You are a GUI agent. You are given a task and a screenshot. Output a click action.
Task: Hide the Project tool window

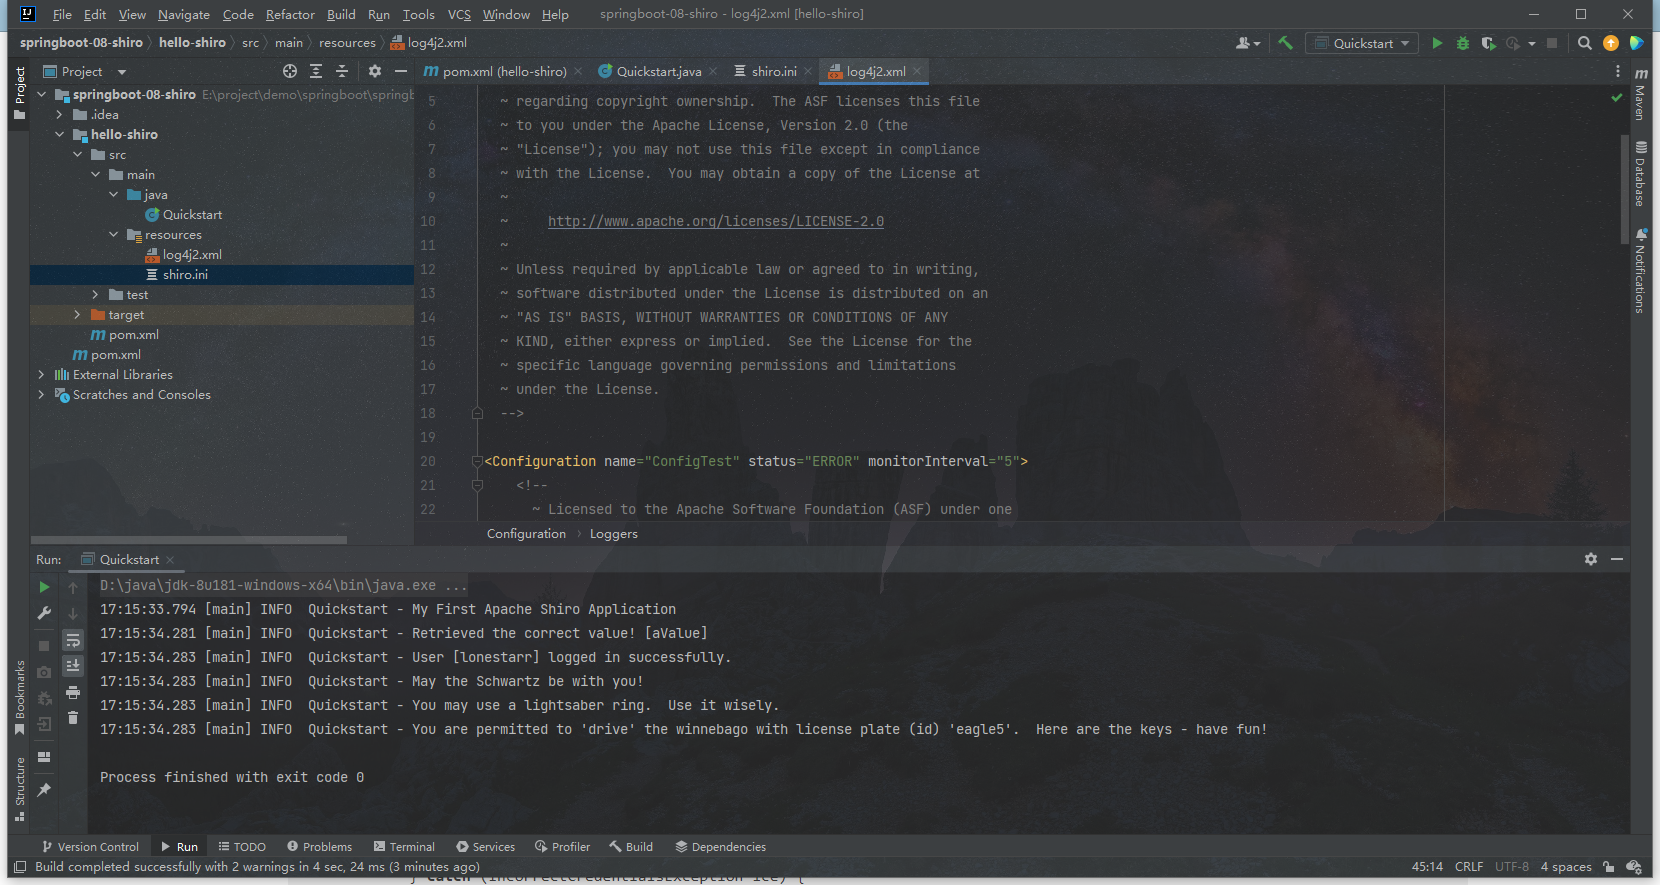401,71
